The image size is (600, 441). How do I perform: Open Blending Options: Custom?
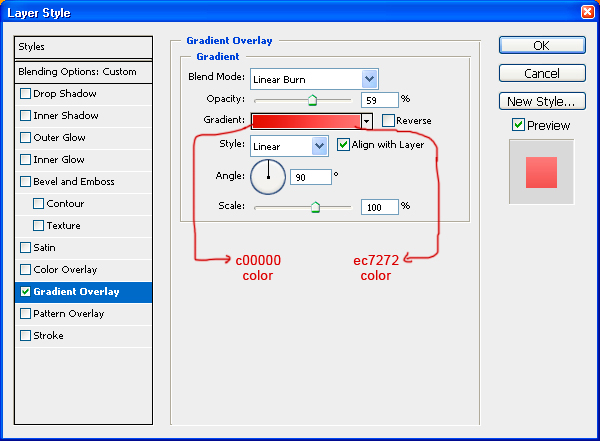tap(83, 72)
